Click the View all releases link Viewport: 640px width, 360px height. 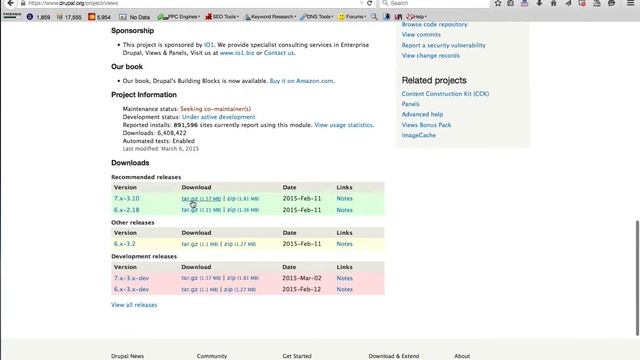[134, 305]
